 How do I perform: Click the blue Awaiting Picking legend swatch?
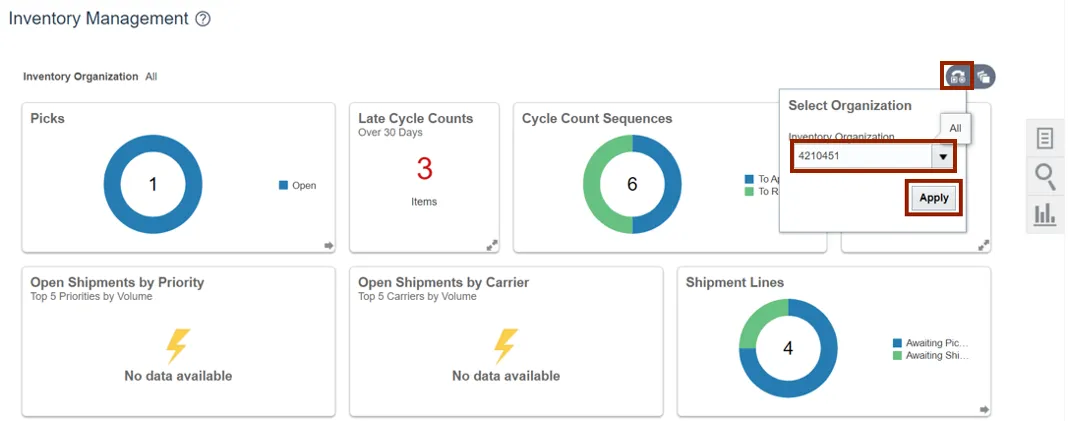pos(898,343)
